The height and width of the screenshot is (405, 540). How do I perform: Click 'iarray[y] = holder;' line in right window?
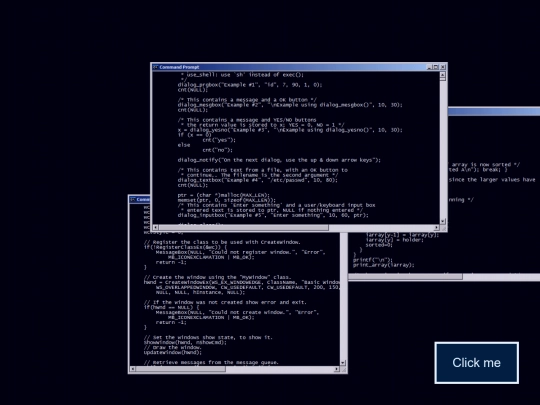pyautogui.click(x=395, y=240)
